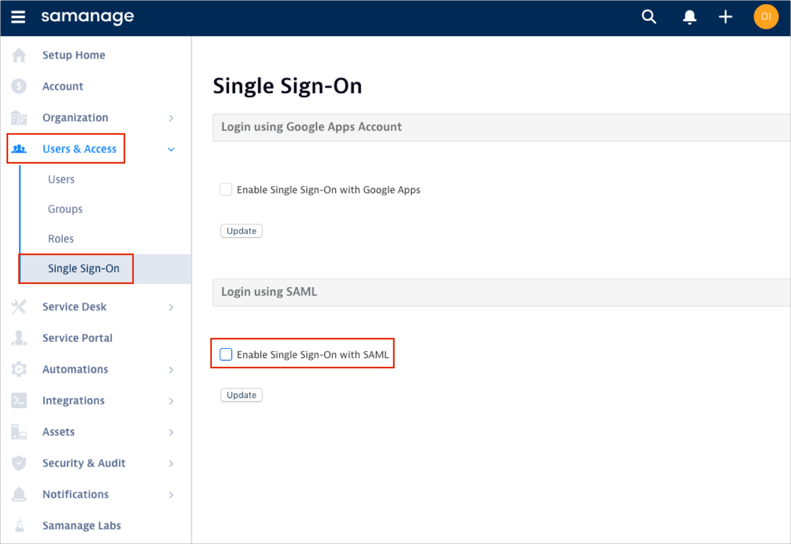This screenshot has height=544, width=791.
Task: Click the Account dollar icon
Action: (x=19, y=86)
